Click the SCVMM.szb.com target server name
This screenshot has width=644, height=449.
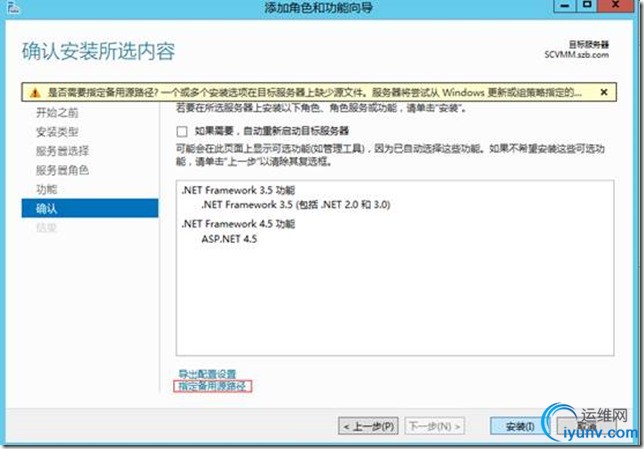577,55
